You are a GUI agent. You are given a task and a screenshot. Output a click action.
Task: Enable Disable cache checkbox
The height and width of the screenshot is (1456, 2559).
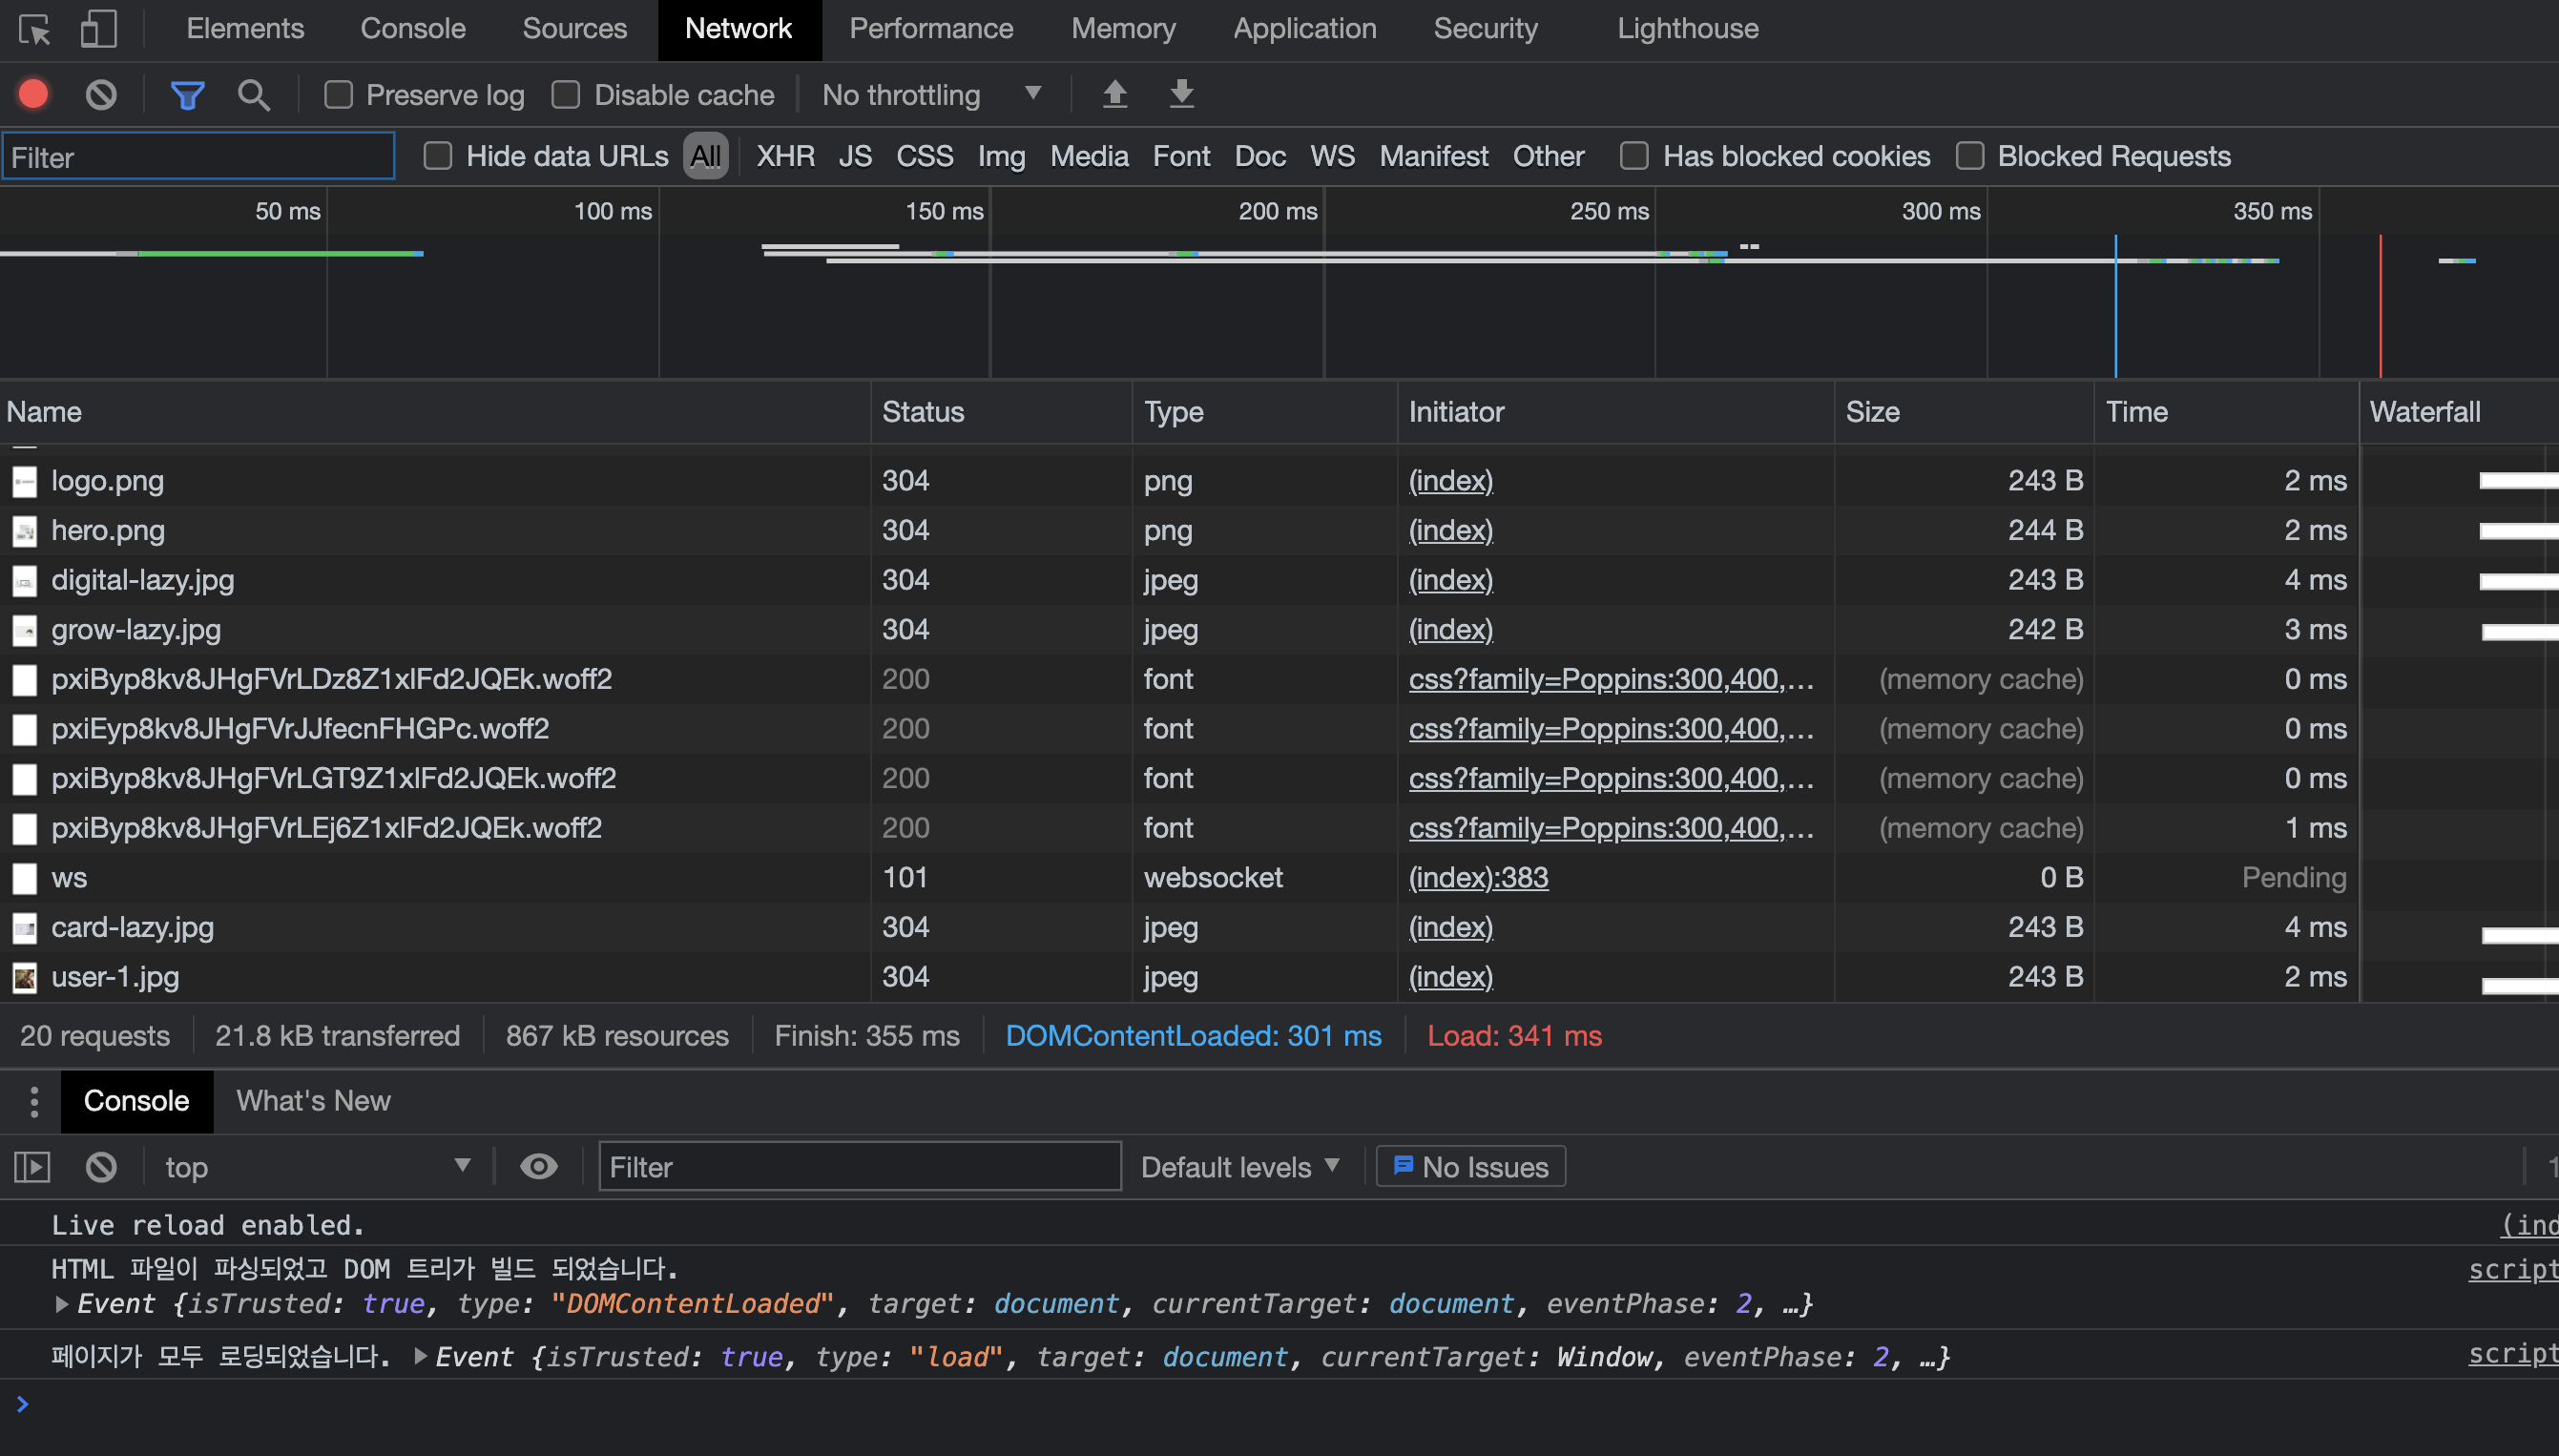pos(566,95)
